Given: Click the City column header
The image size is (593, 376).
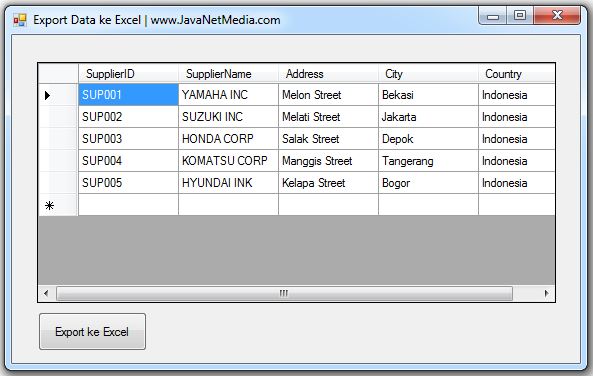Looking at the screenshot, I should tap(428, 73).
